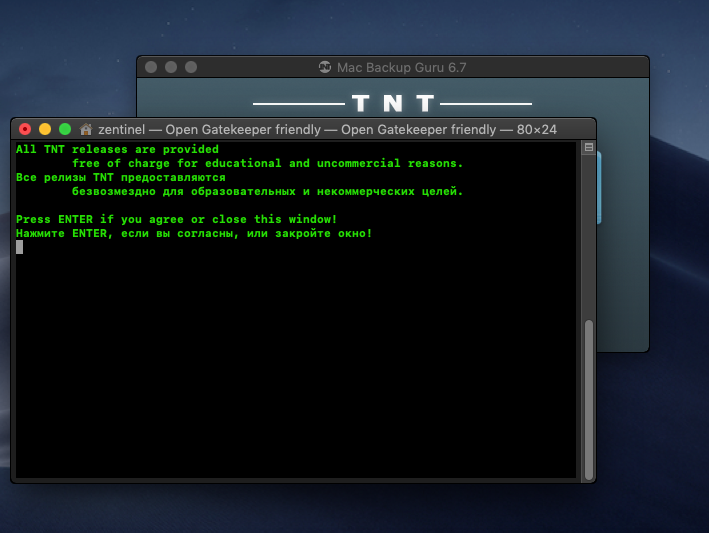Zoom the Mac Backup Guru window

[191, 67]
